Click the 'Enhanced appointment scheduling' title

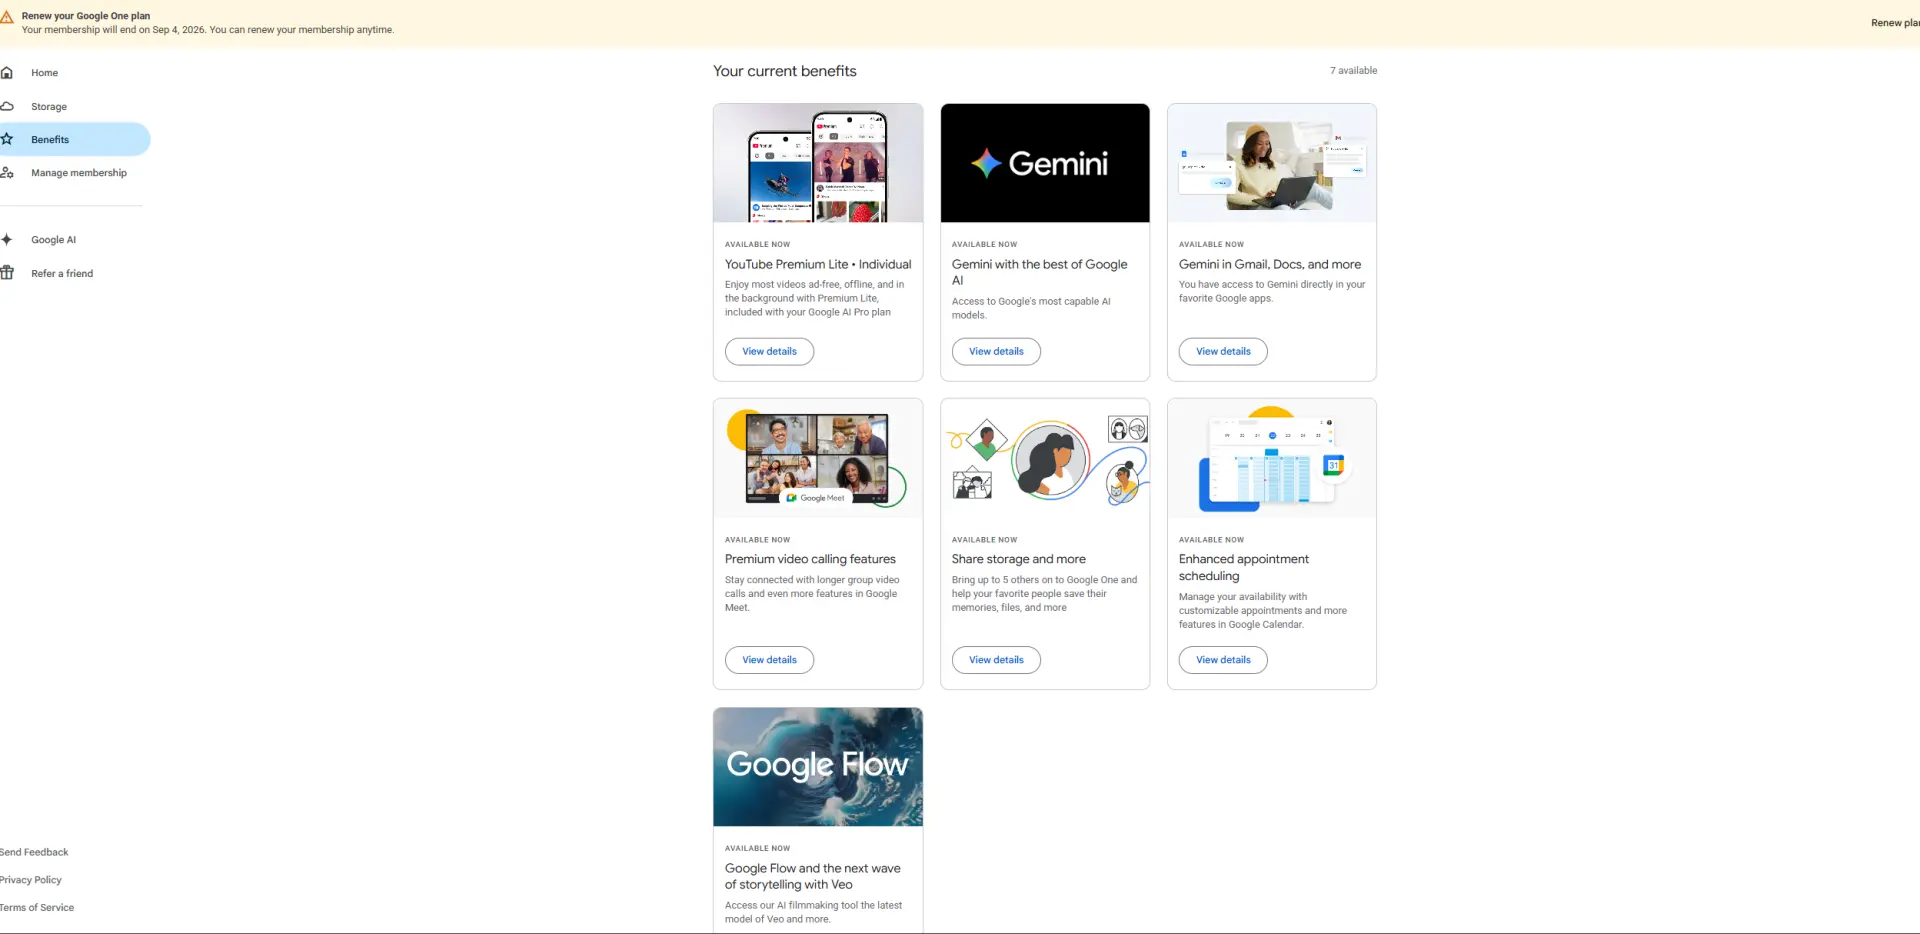pyautogui.click(x=1244, y=568)
